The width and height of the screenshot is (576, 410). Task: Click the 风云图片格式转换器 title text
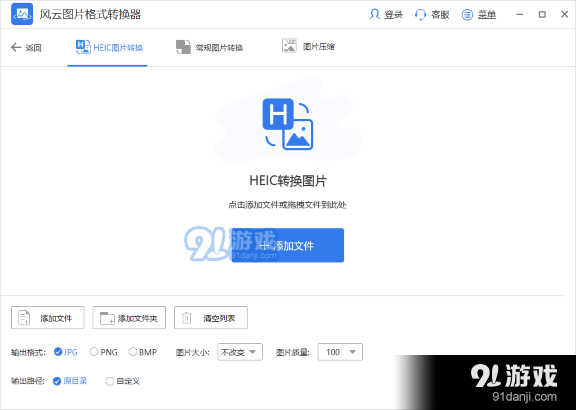[90, 15]
